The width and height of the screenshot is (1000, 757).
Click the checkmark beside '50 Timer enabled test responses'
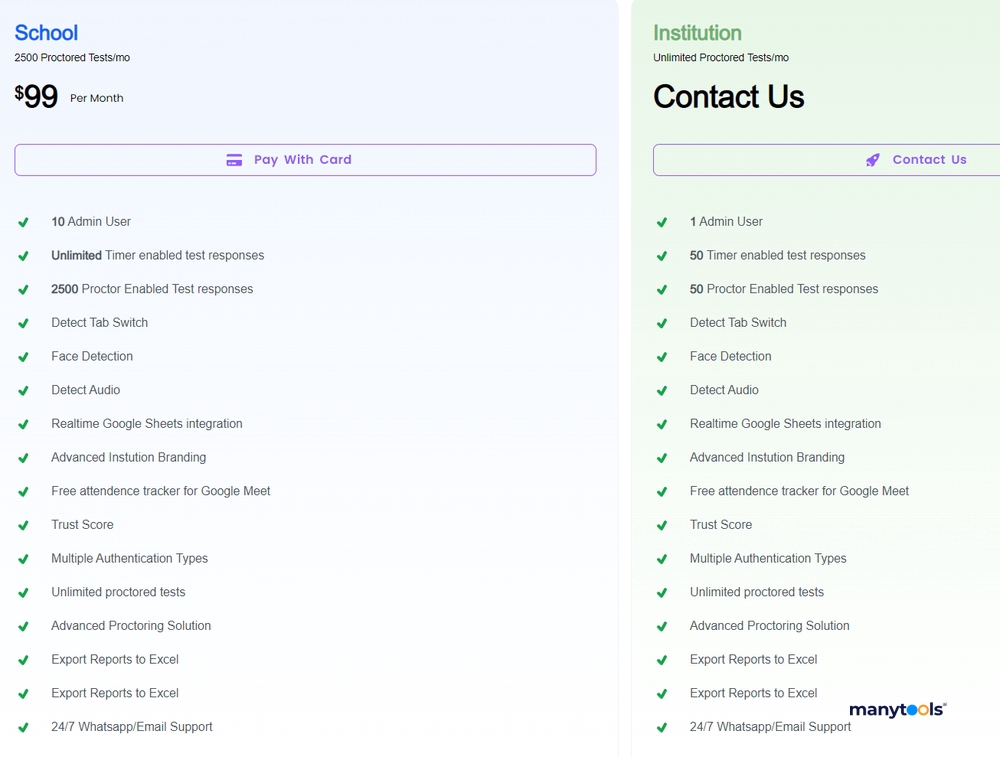pos(662,256)
